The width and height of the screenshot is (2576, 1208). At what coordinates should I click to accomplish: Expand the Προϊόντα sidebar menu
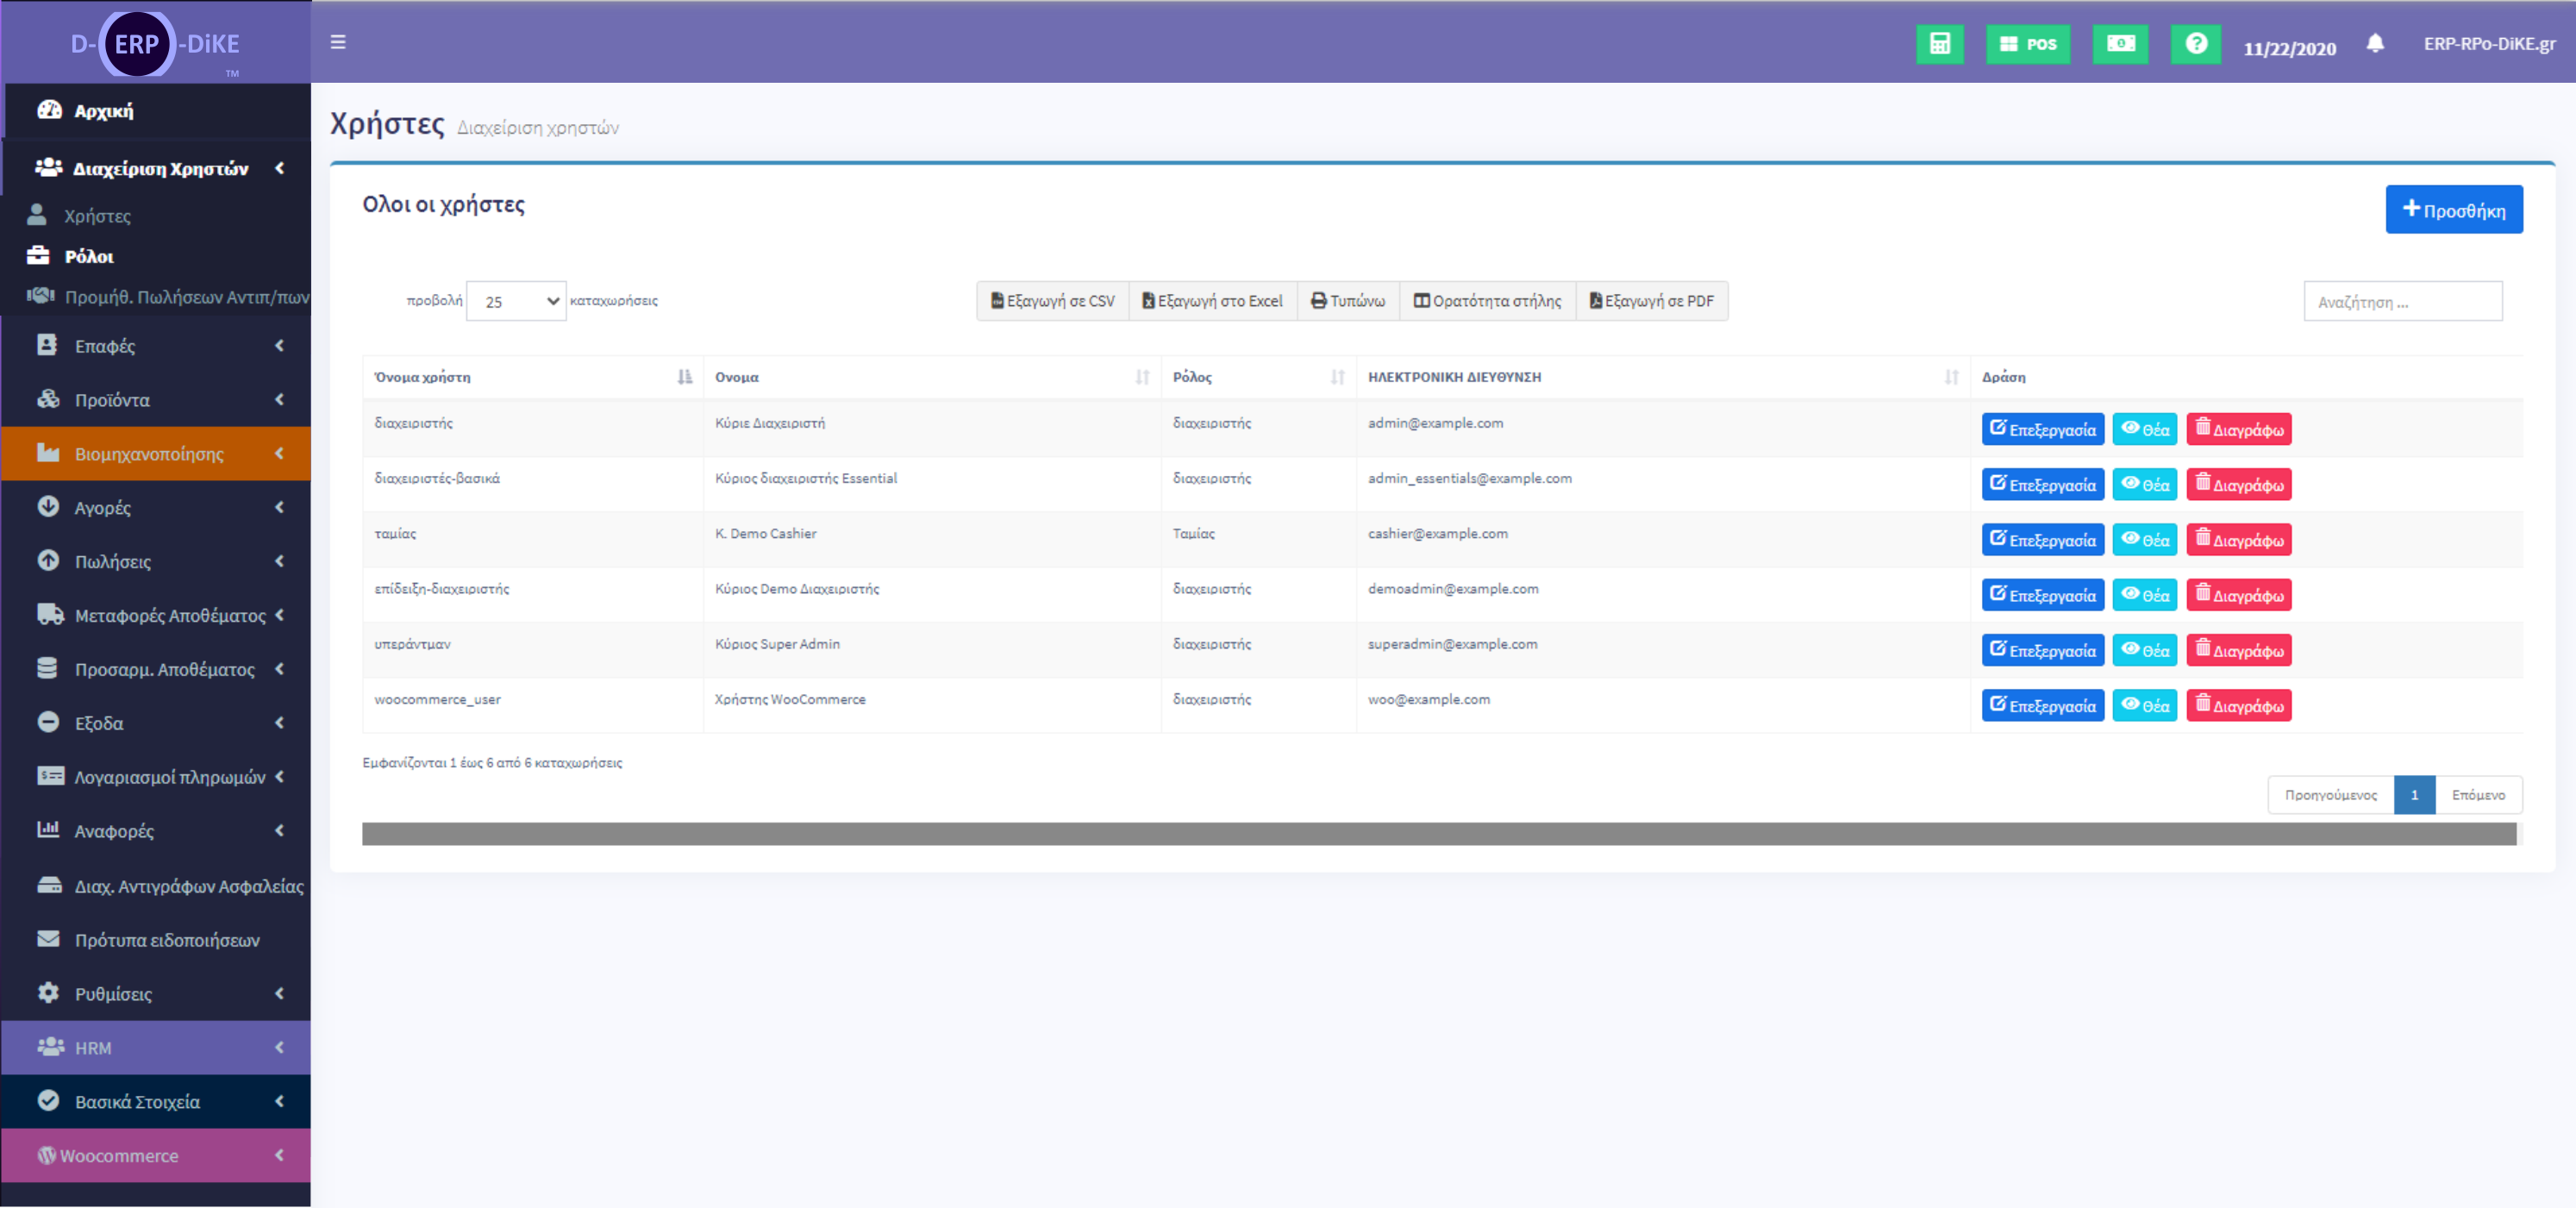point(155,400)
